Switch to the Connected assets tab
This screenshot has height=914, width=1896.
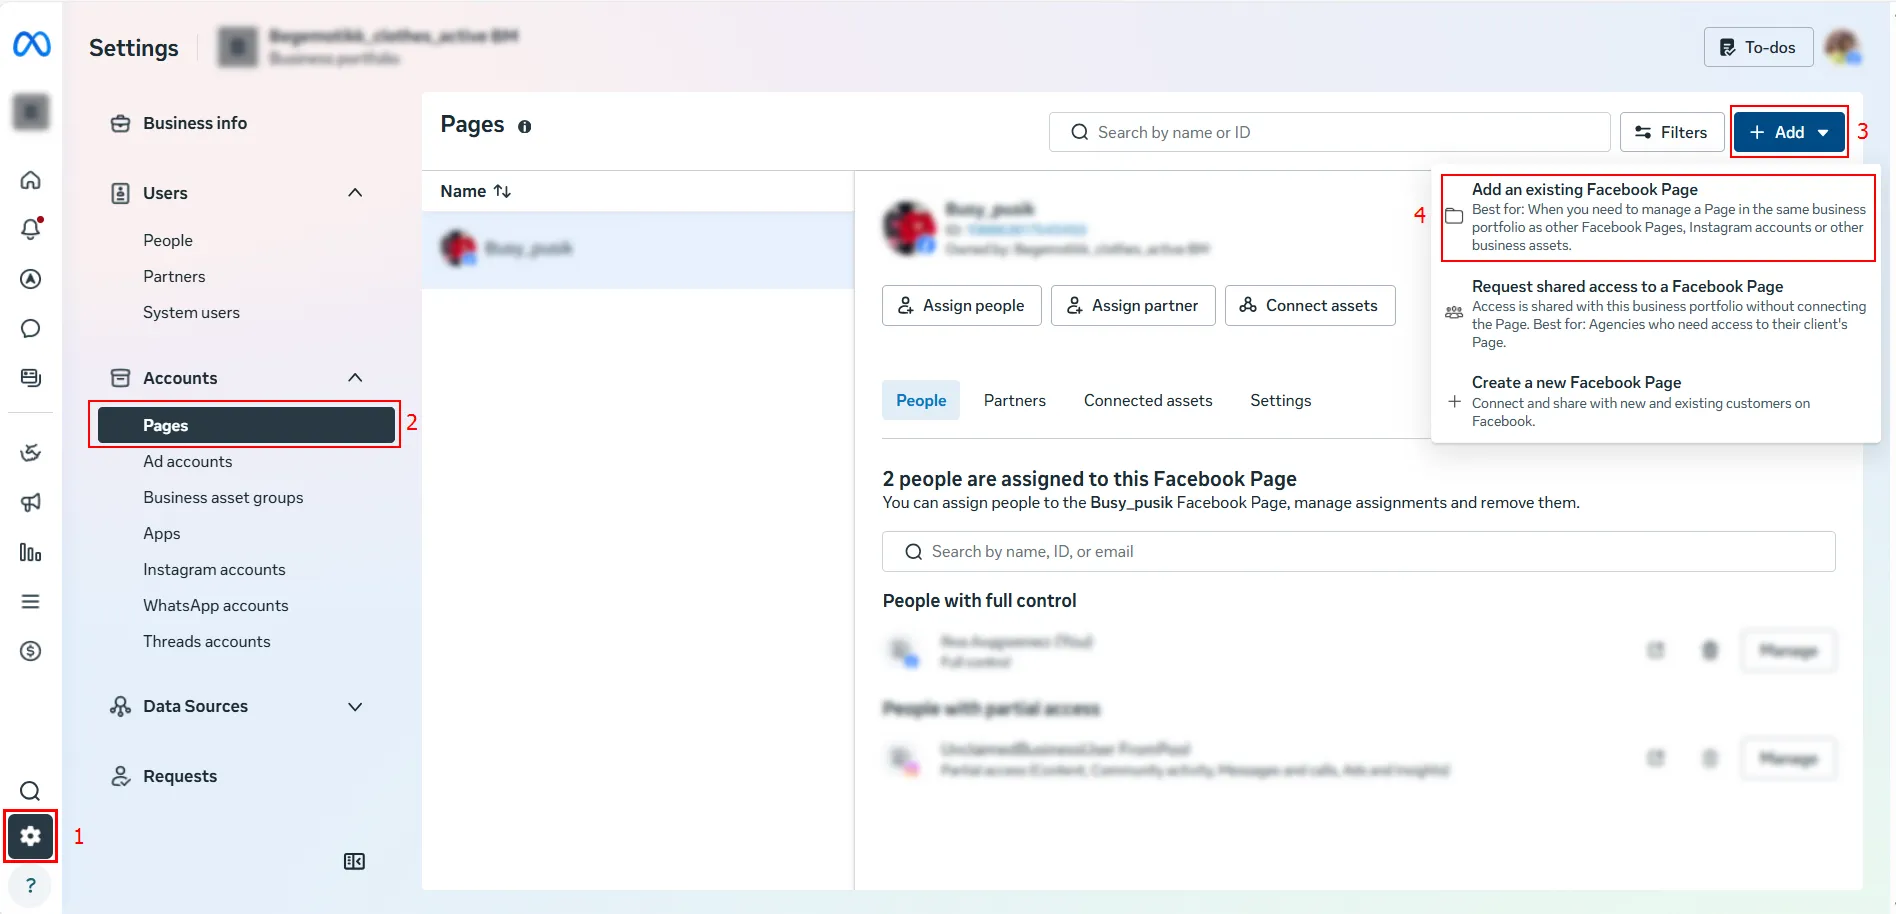(x=1148, y=400)
